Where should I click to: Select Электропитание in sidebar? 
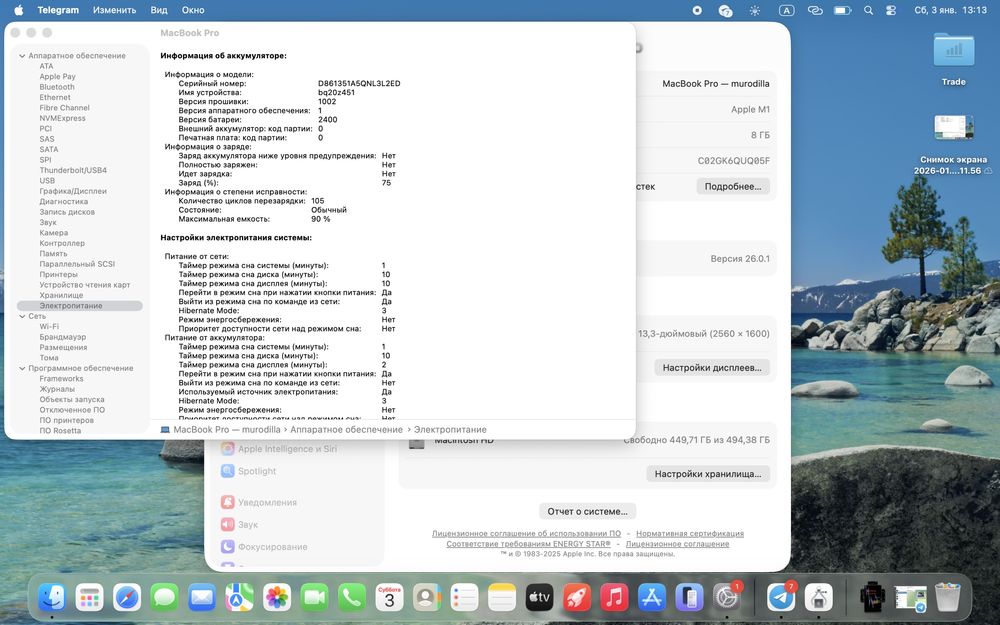click(80, 306)
